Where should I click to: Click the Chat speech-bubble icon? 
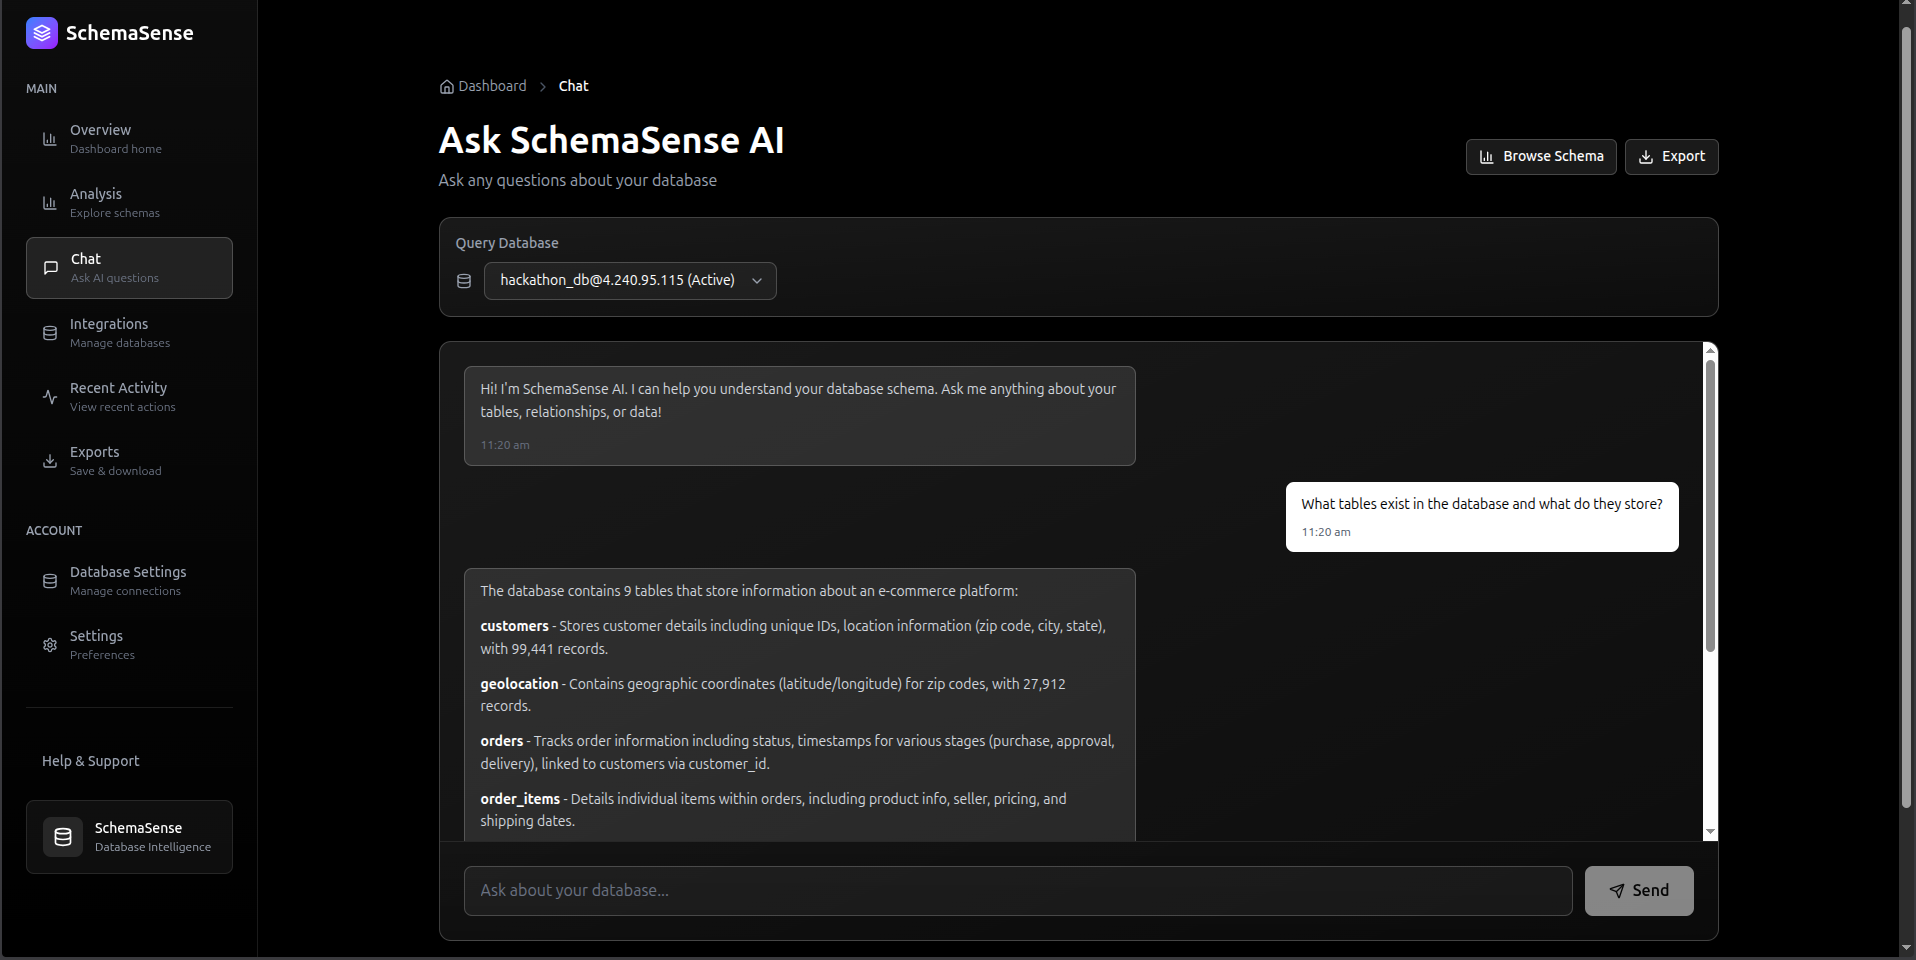[50, 267]
